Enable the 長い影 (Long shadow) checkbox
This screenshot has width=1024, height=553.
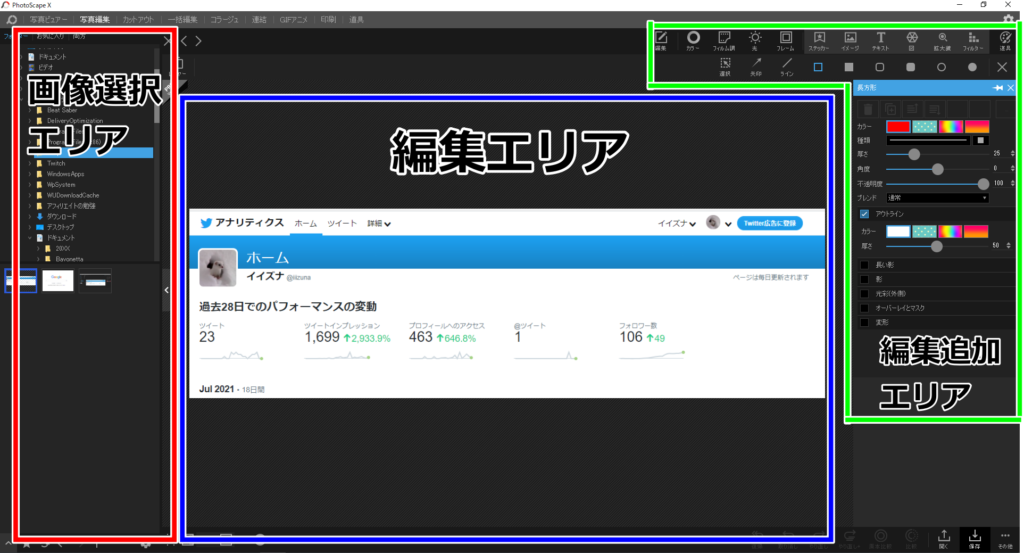(x=864, y=264)
